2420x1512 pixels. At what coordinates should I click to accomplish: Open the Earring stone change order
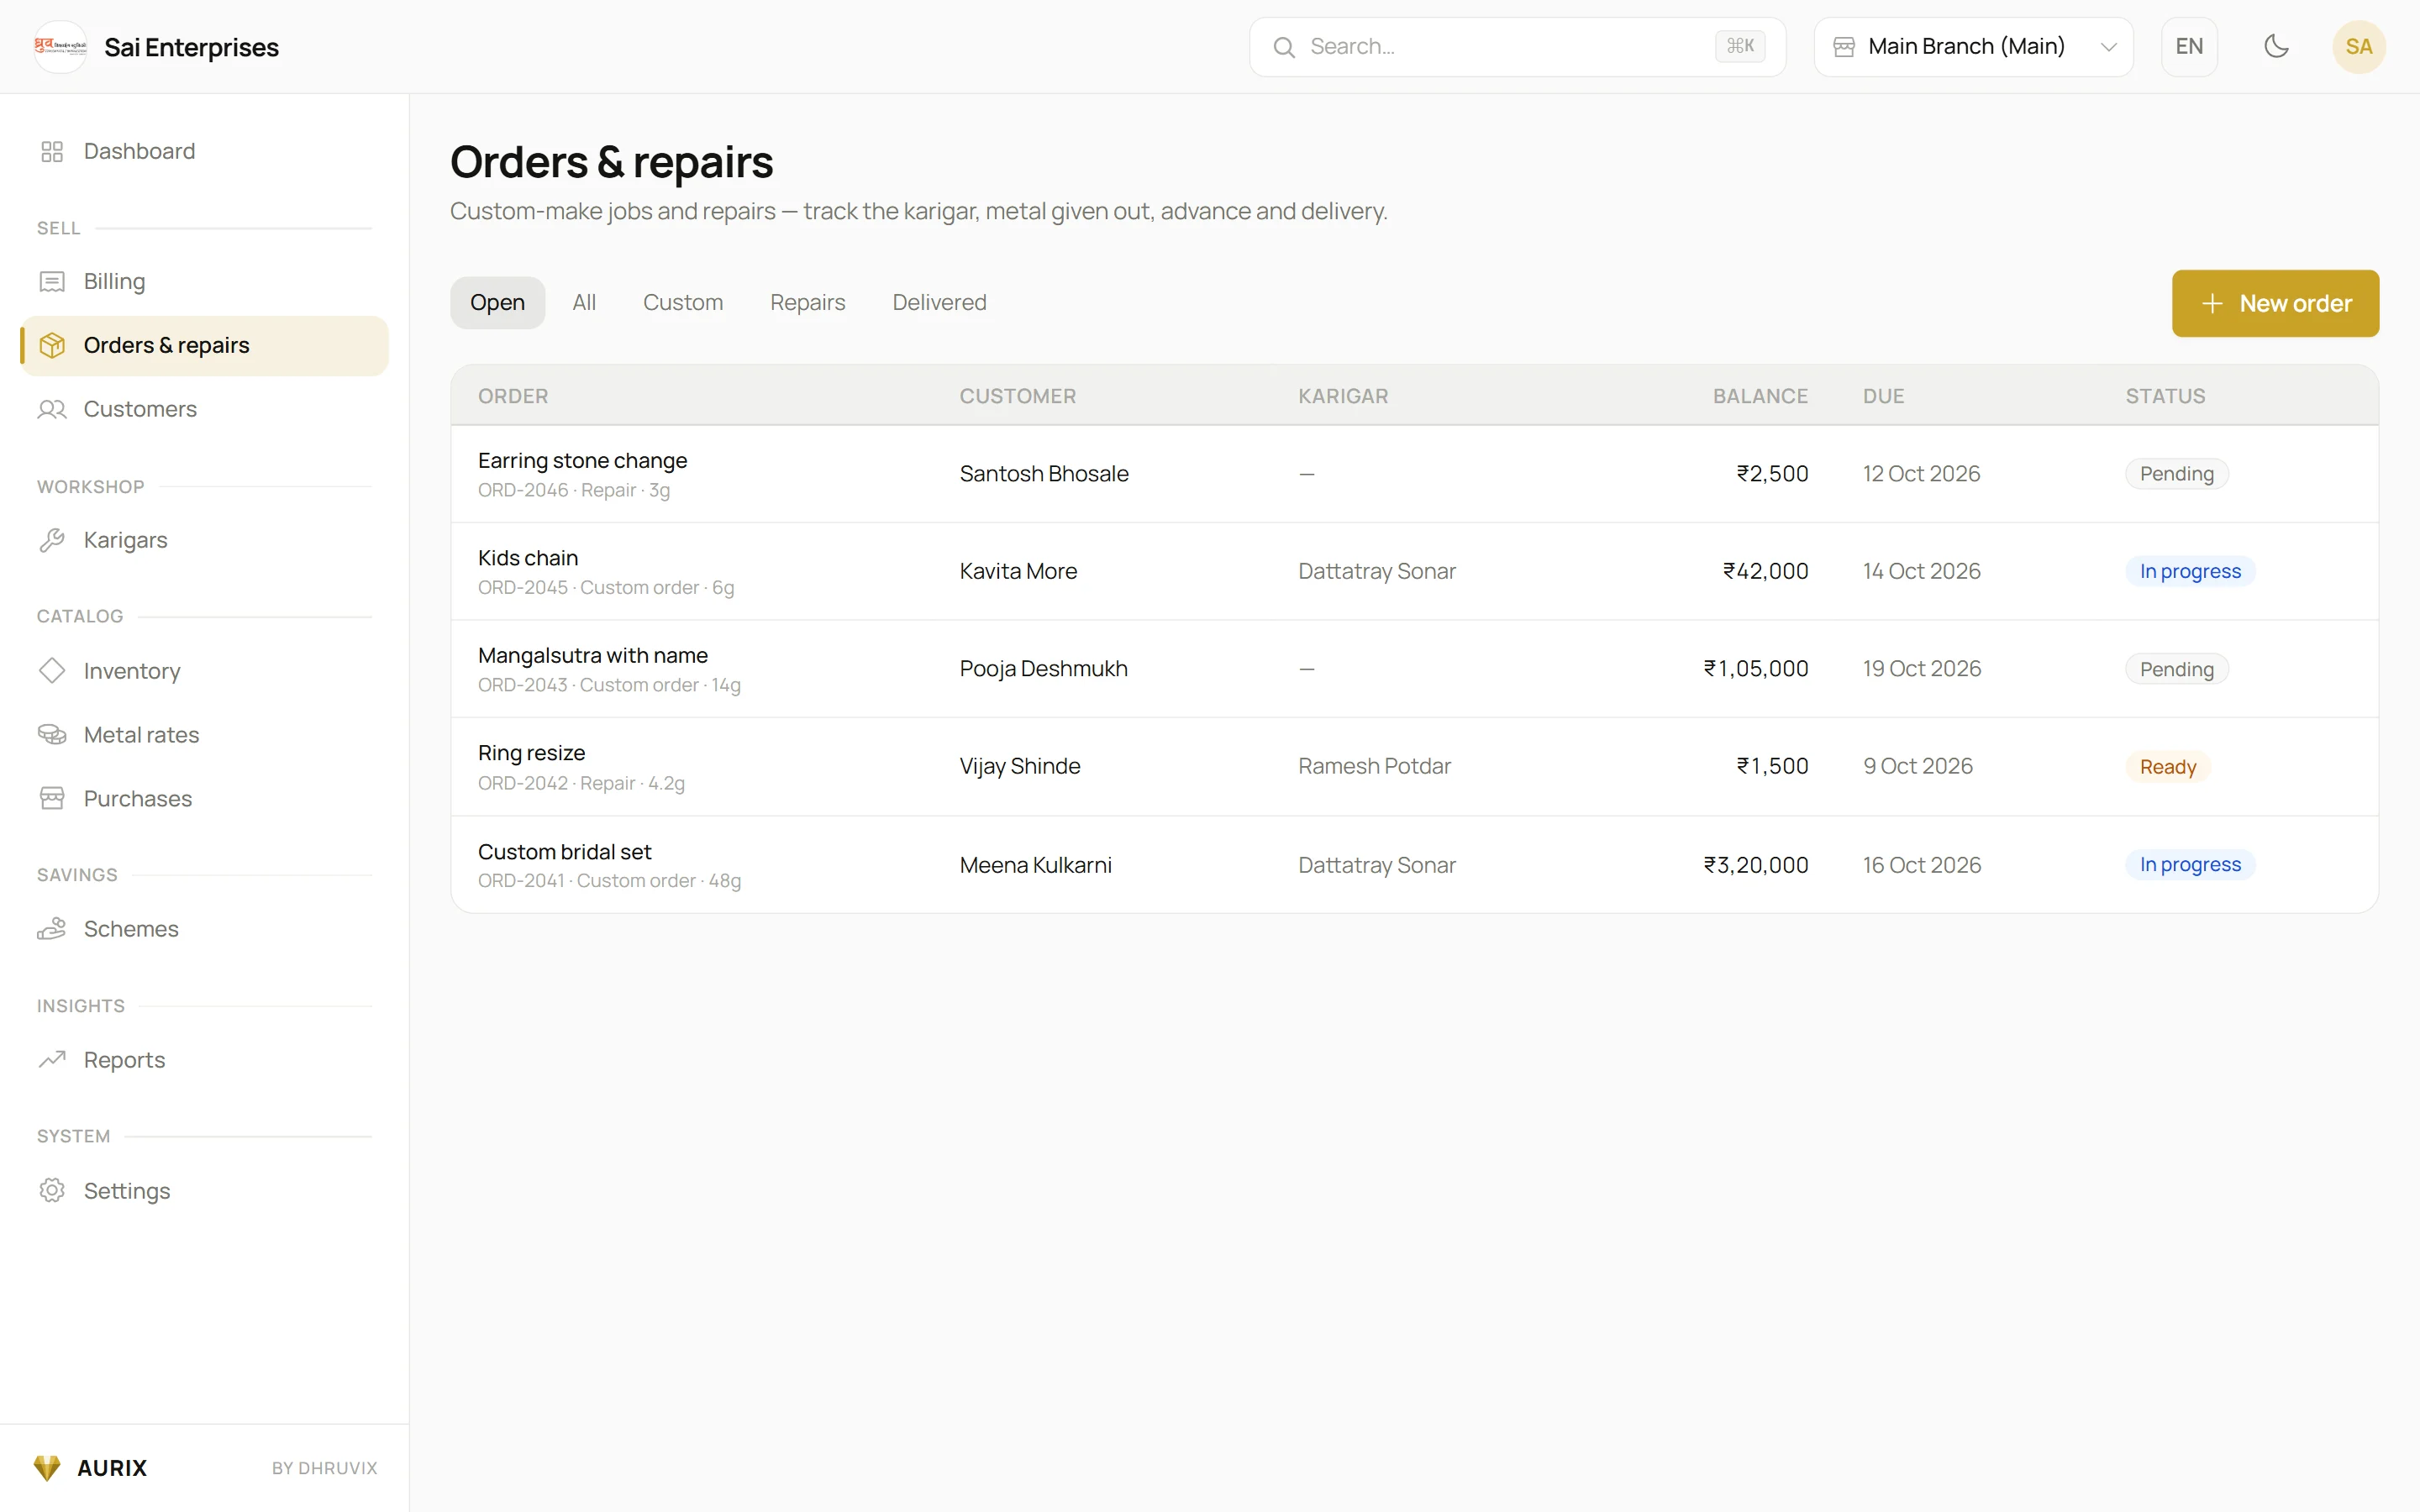[x=1414, y=474]
